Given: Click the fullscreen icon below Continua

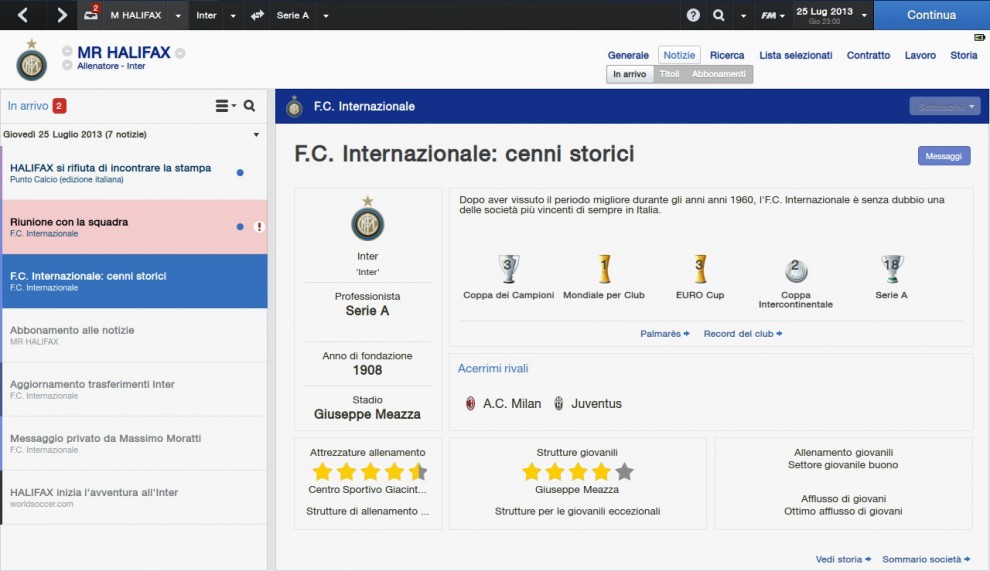Looking at the screenshot, I should click(979, 37).
